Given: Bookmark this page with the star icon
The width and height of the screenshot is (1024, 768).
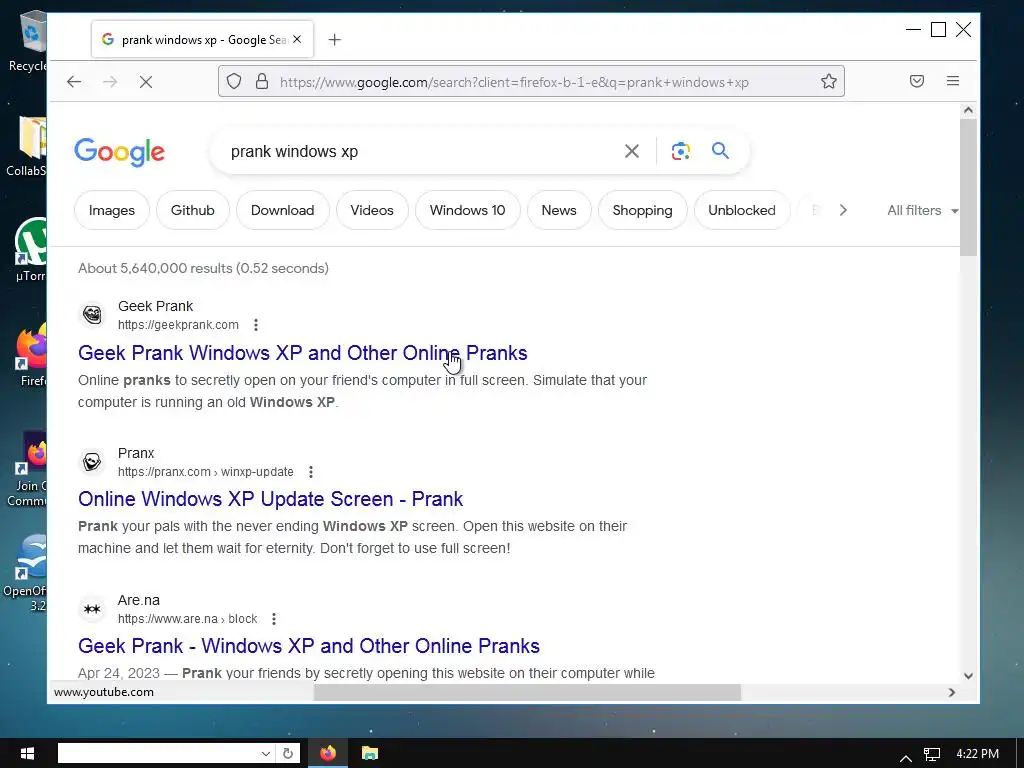Looking at the screenshot, I should 829,82.
